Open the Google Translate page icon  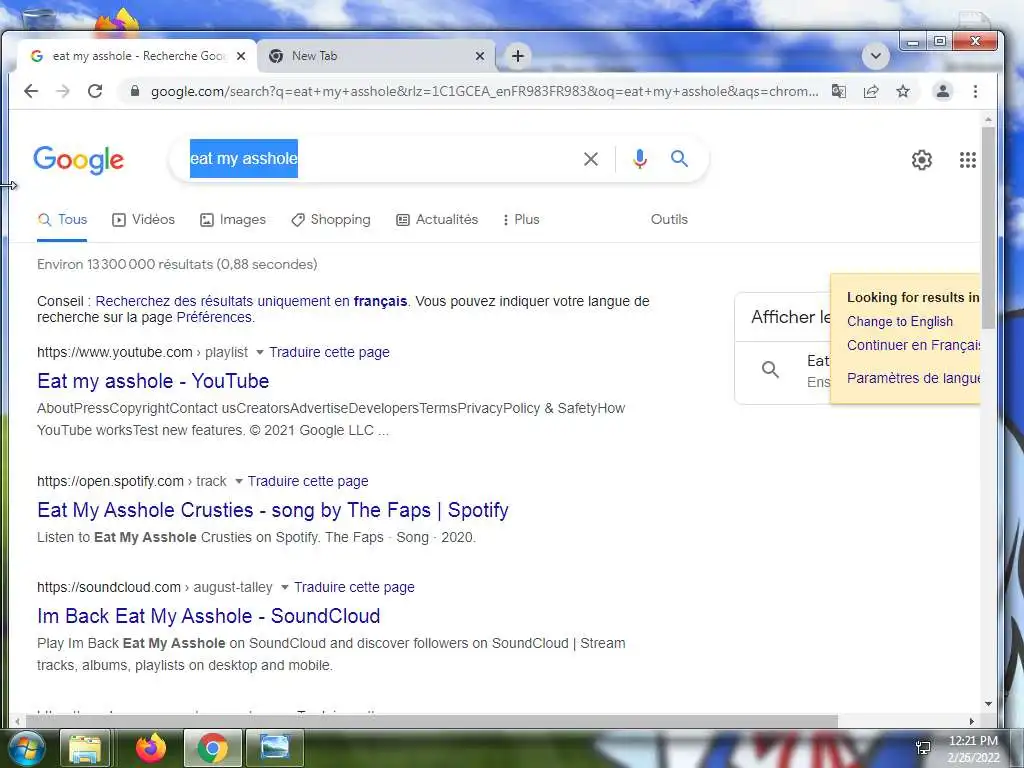(839, 91)
